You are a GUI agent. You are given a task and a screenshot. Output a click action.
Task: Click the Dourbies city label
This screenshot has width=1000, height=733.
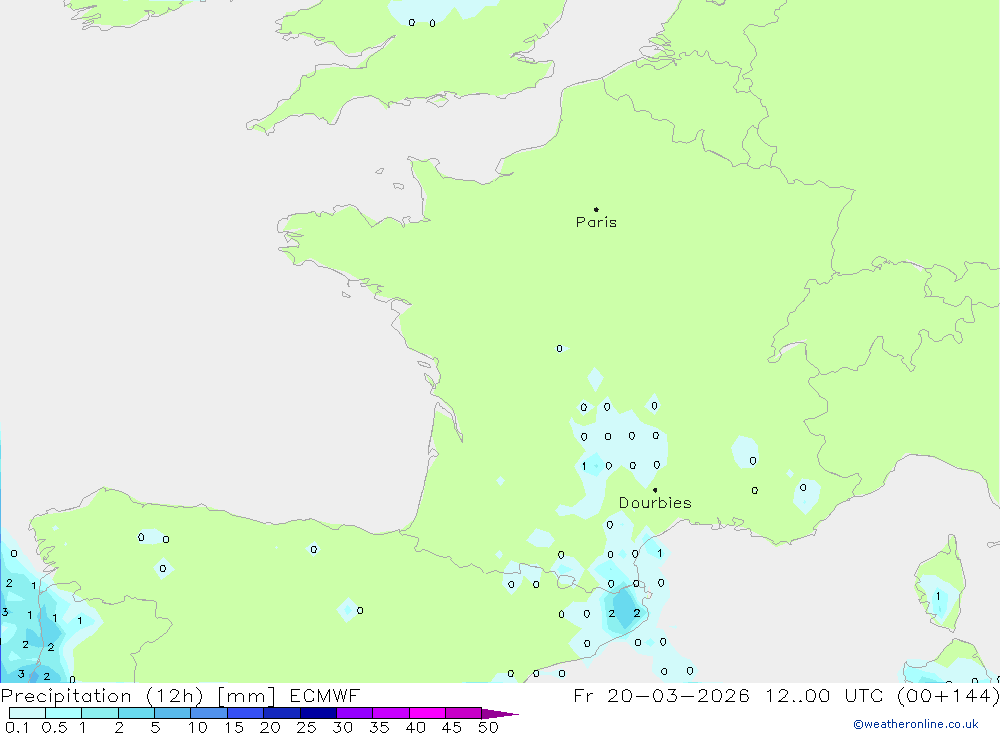[655, 503]
